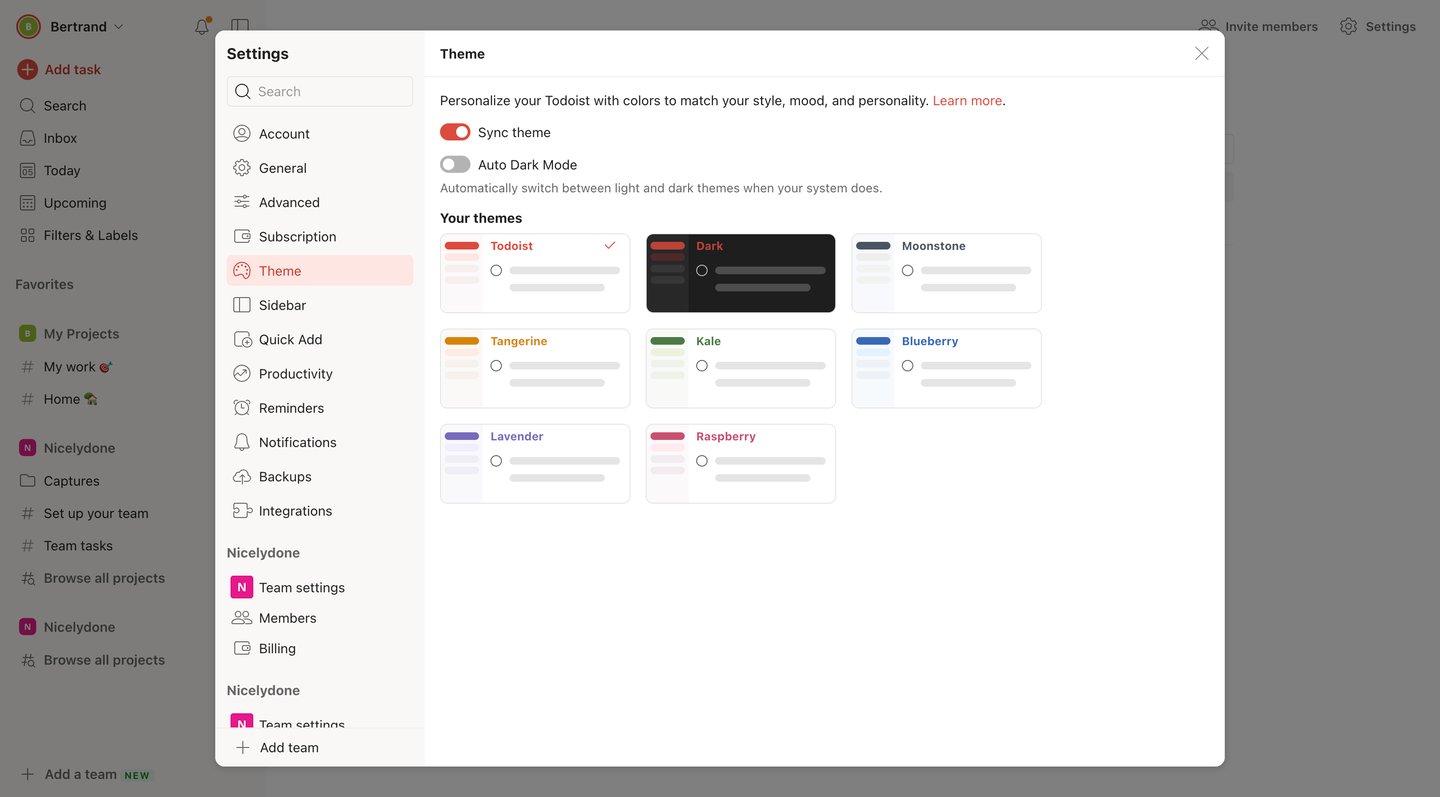This screenshot has width=1440, height=797.
Task: Click the Quick Add icon in settings
Action: (x=241, y=339)
